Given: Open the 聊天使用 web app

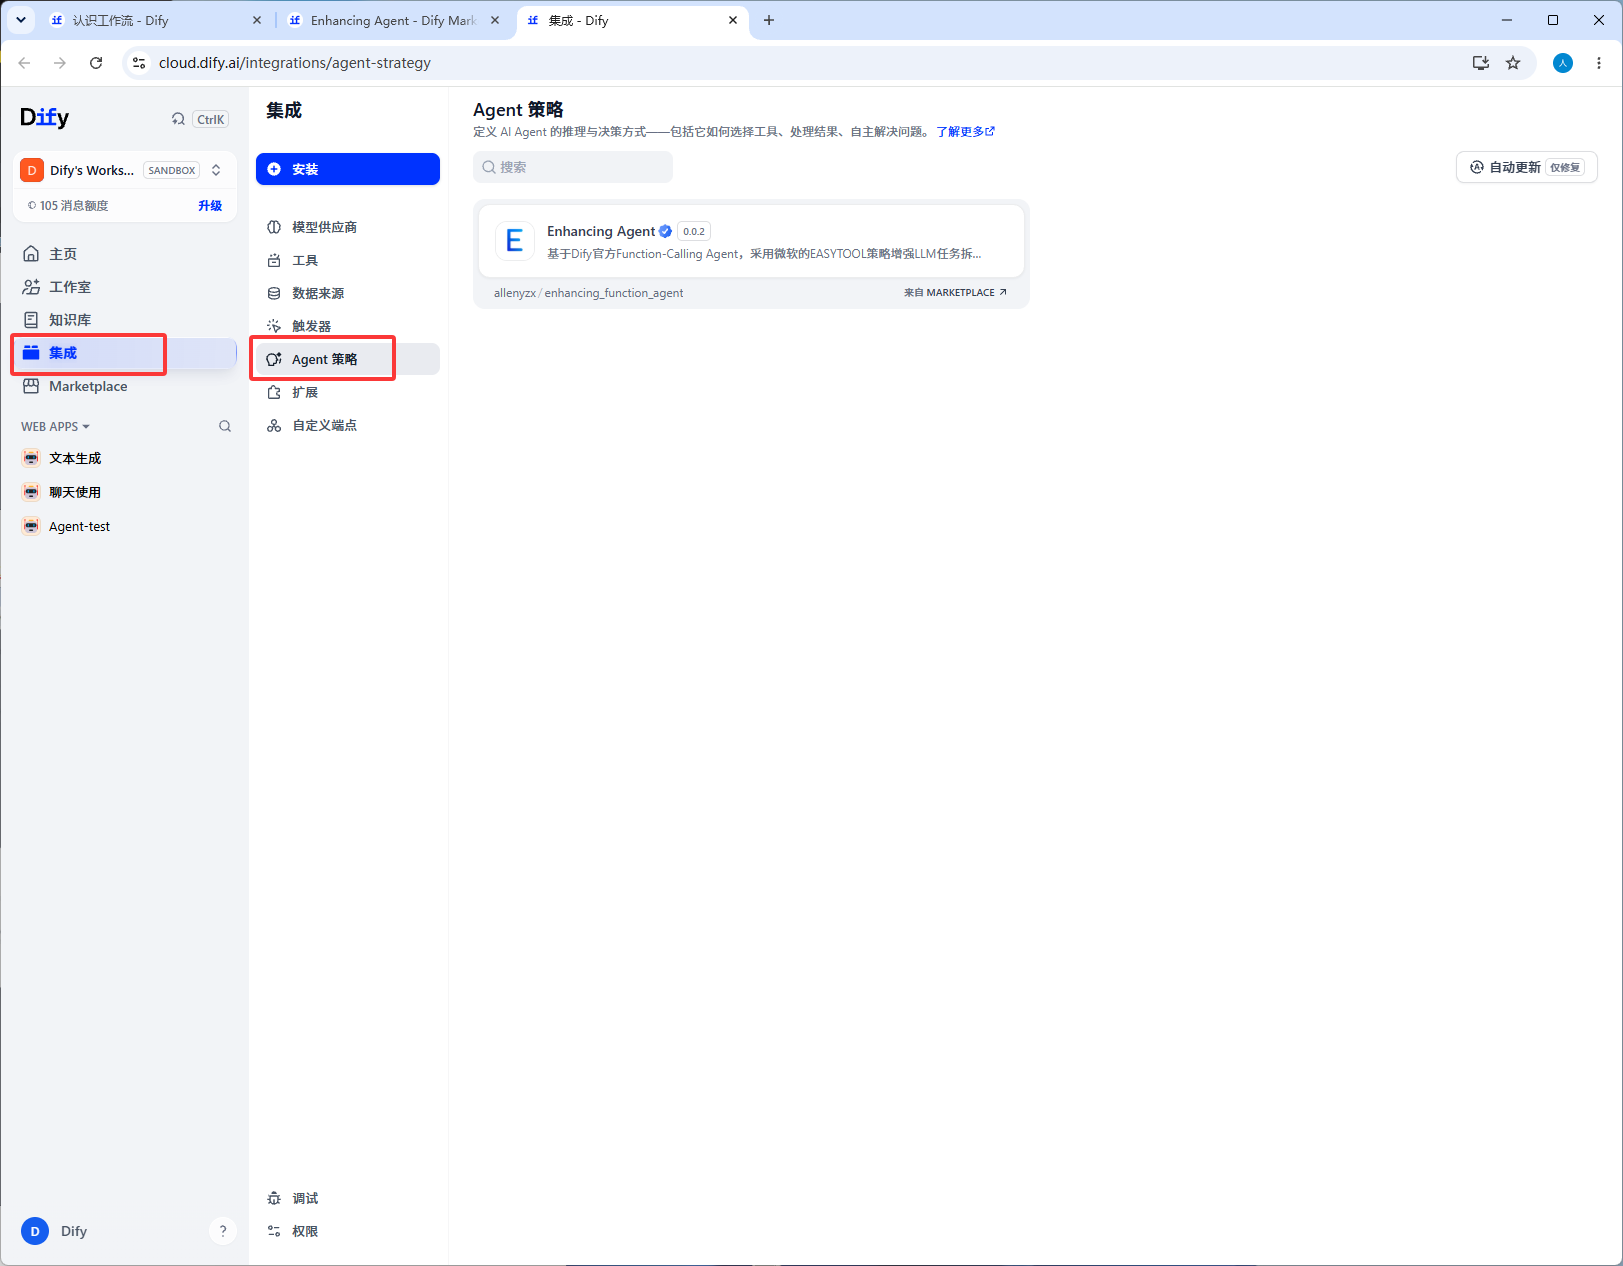Looking at the screenshot, I should point(125,492).
